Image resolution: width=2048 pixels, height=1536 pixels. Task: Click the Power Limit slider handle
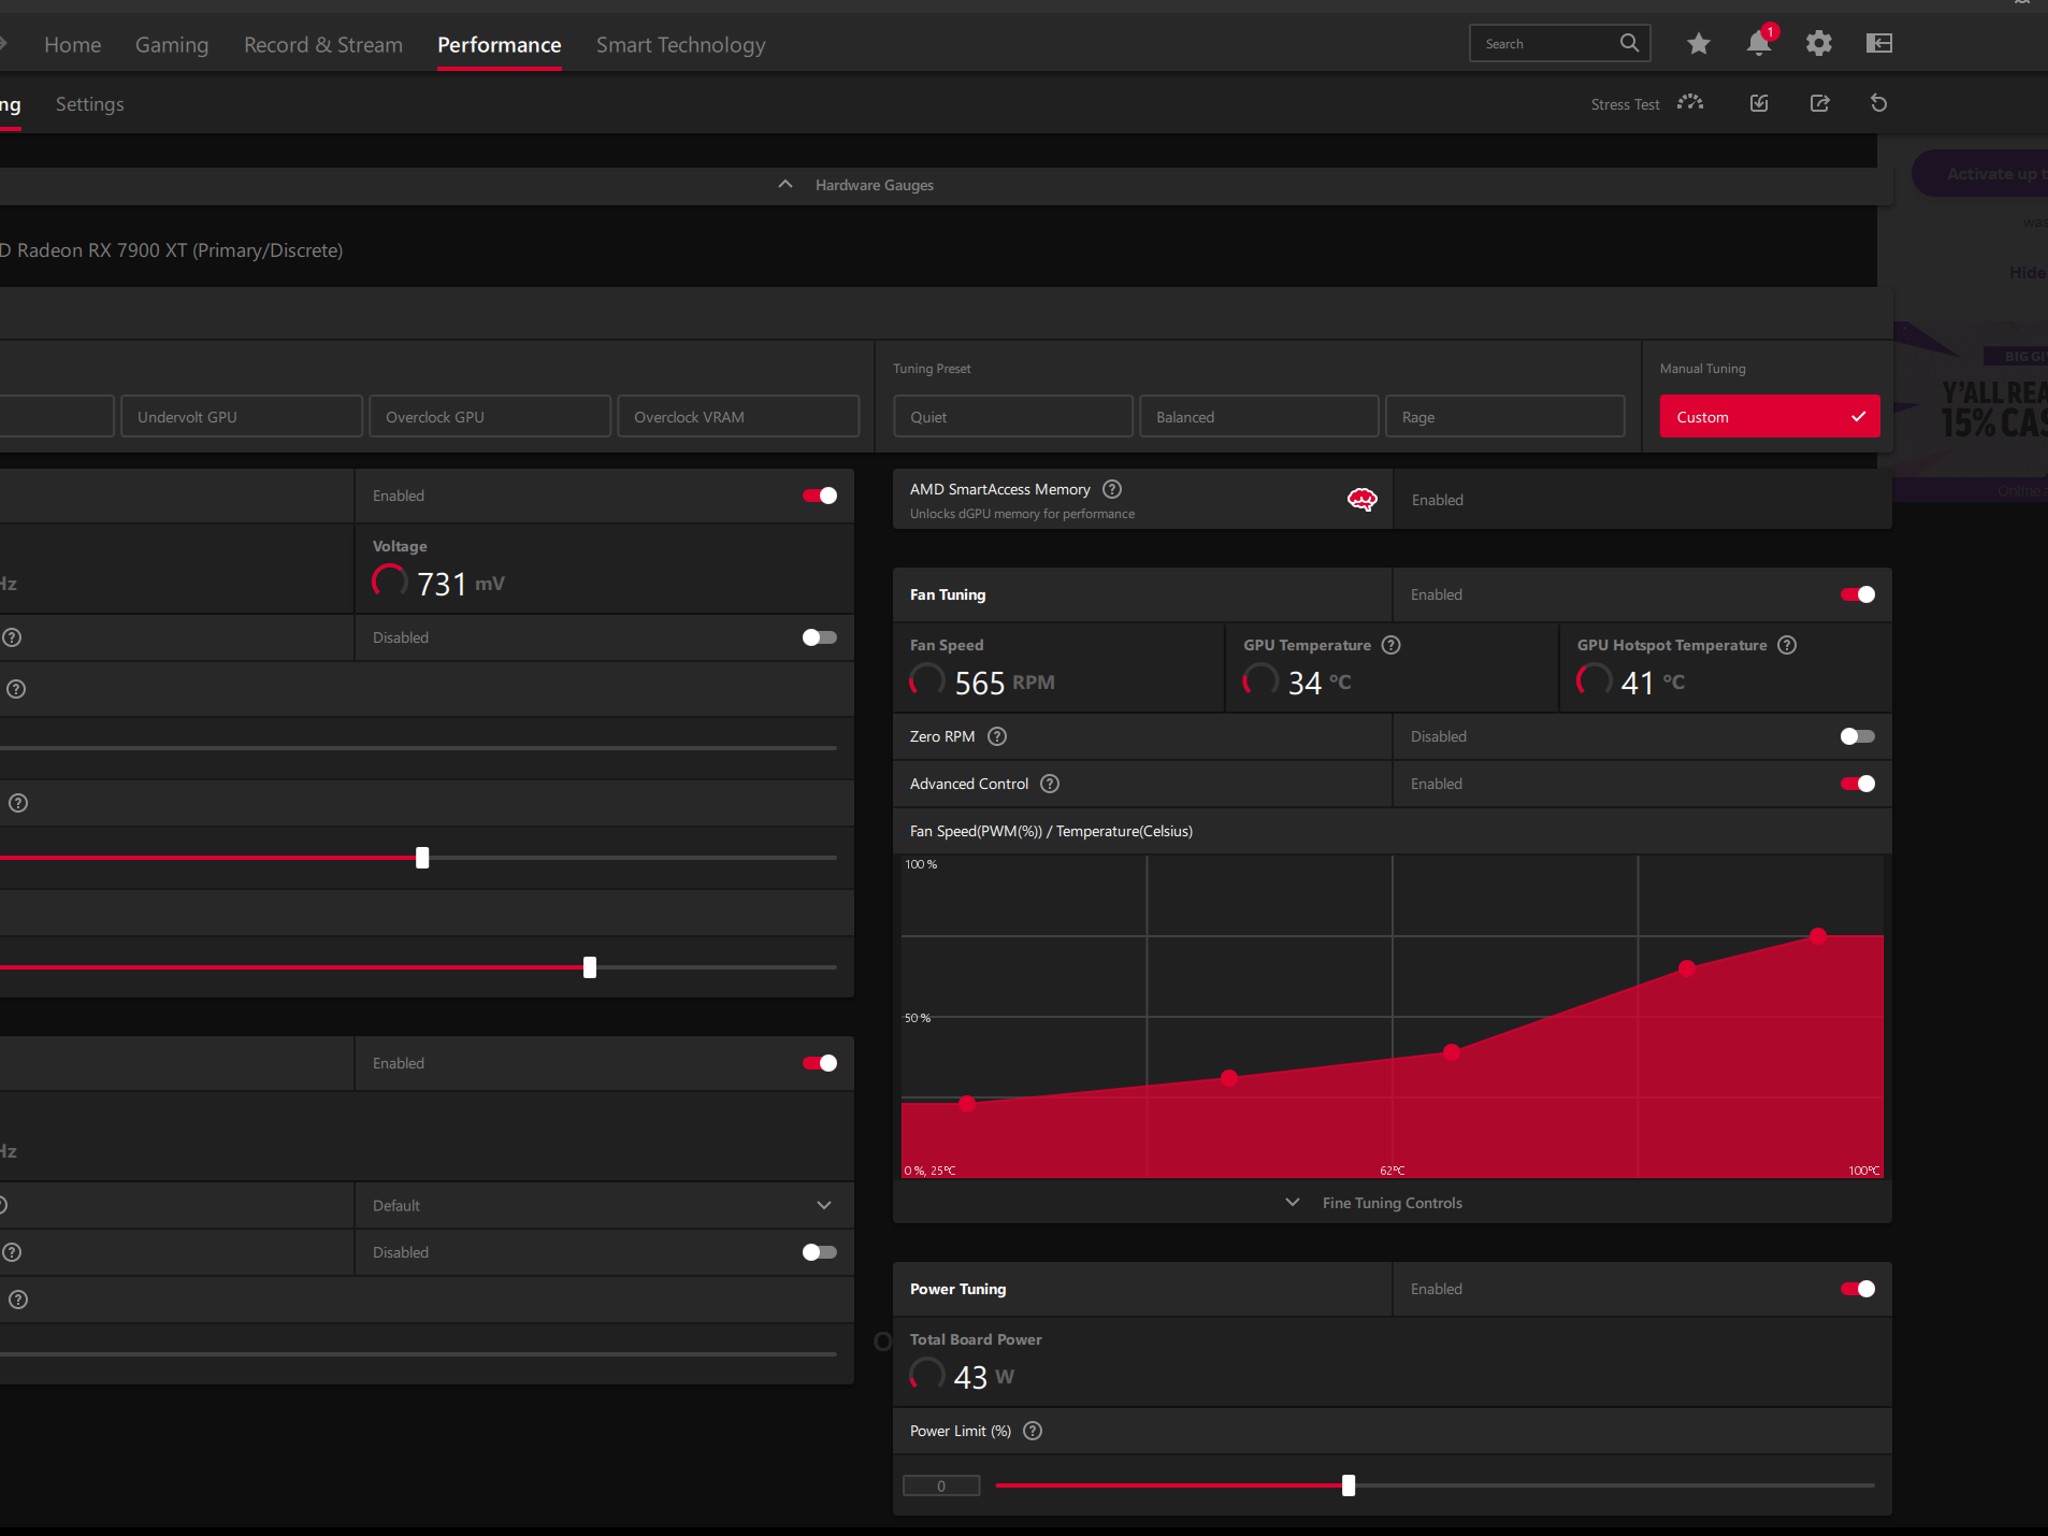pos(1348,1485)
